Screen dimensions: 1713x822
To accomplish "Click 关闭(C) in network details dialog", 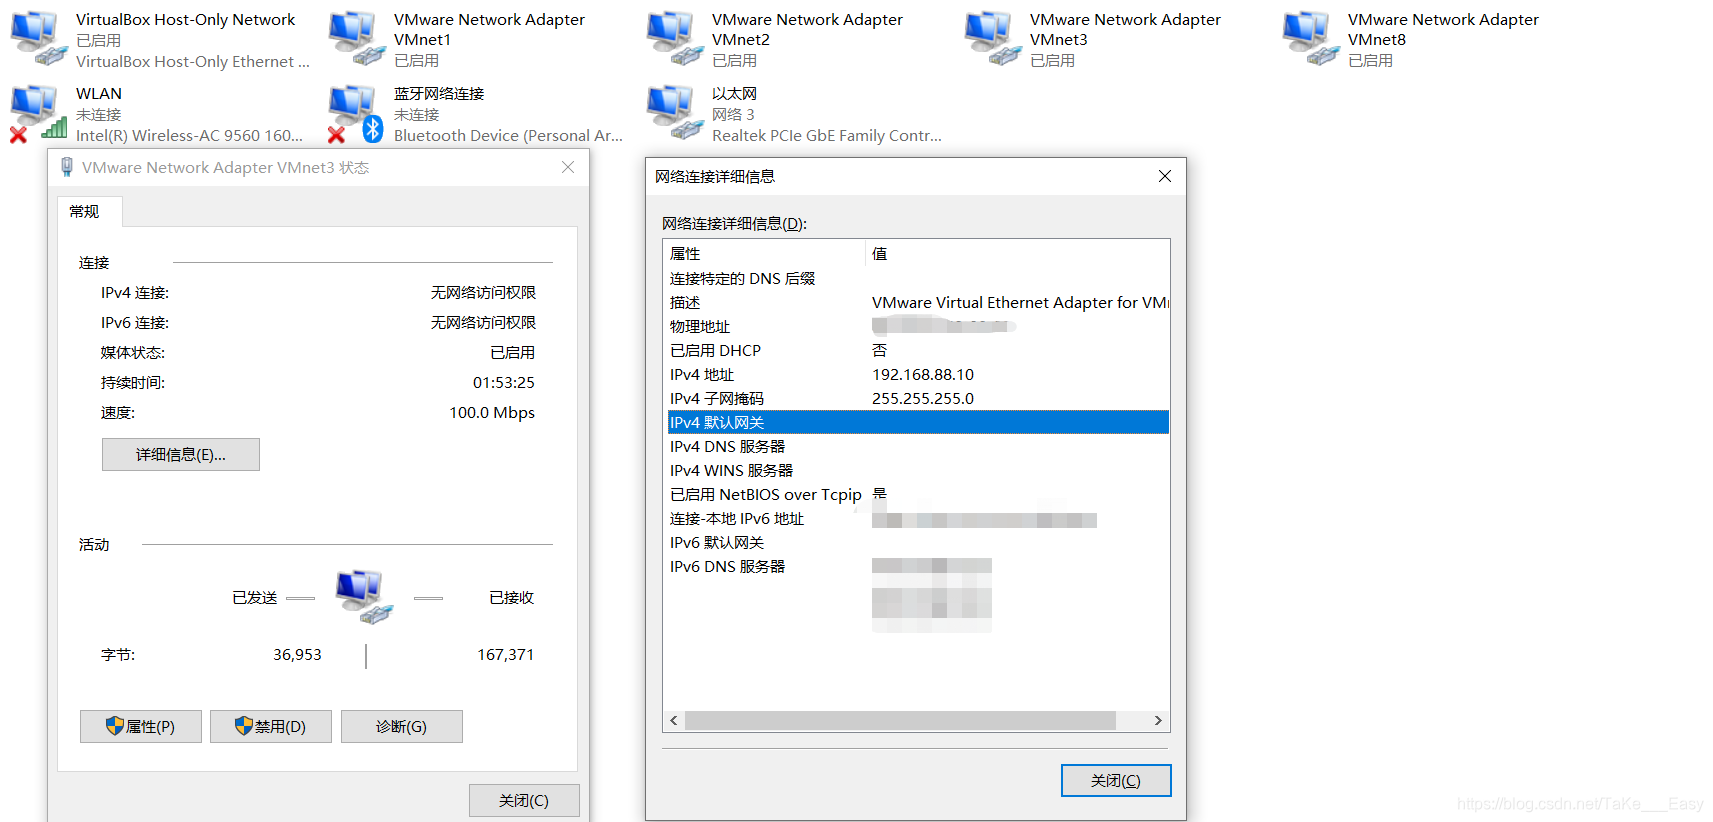I will pos(1116,780).
